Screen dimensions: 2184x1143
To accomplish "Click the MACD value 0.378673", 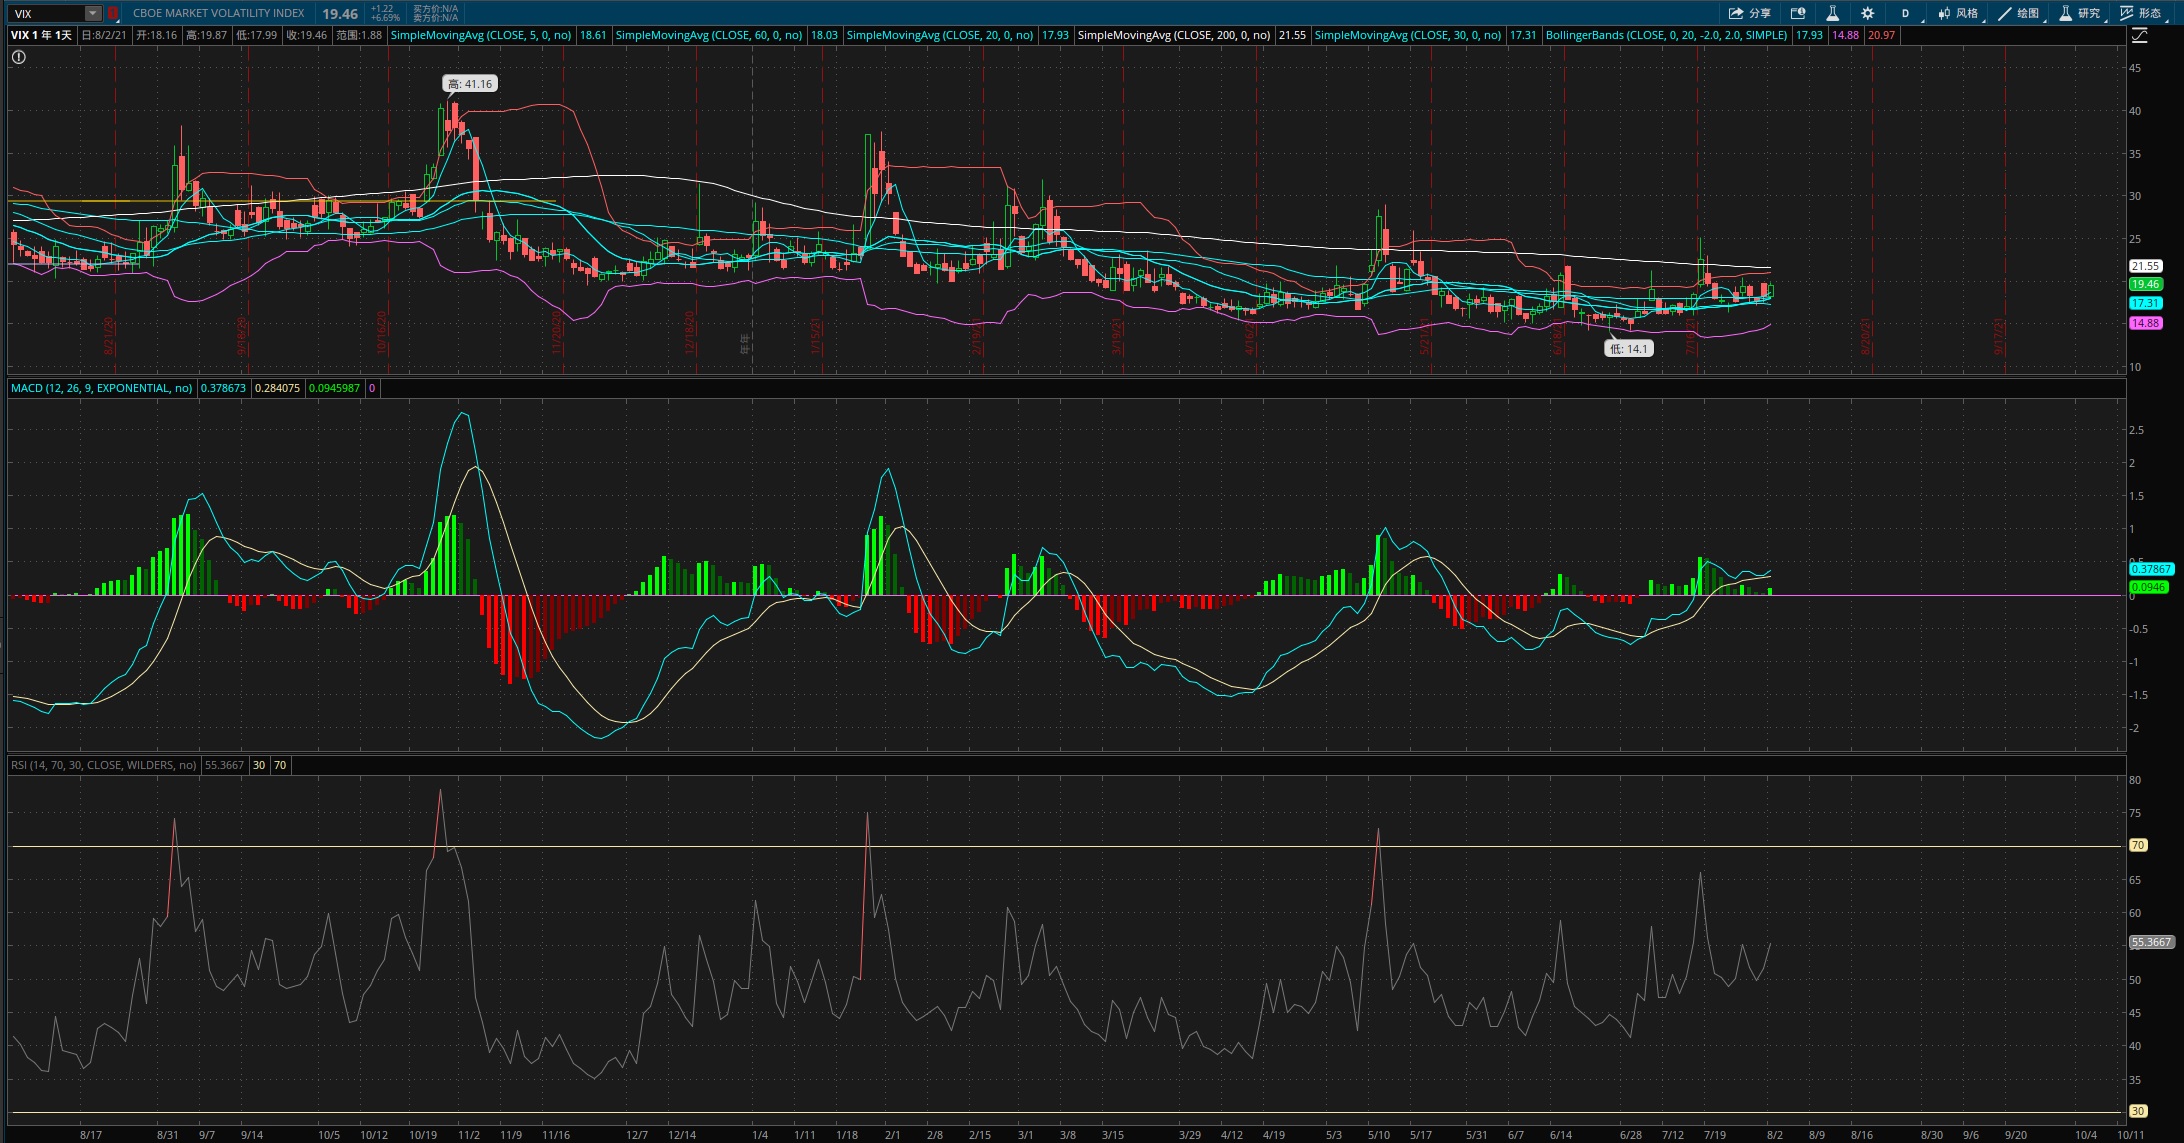I will tap(223, 388).
